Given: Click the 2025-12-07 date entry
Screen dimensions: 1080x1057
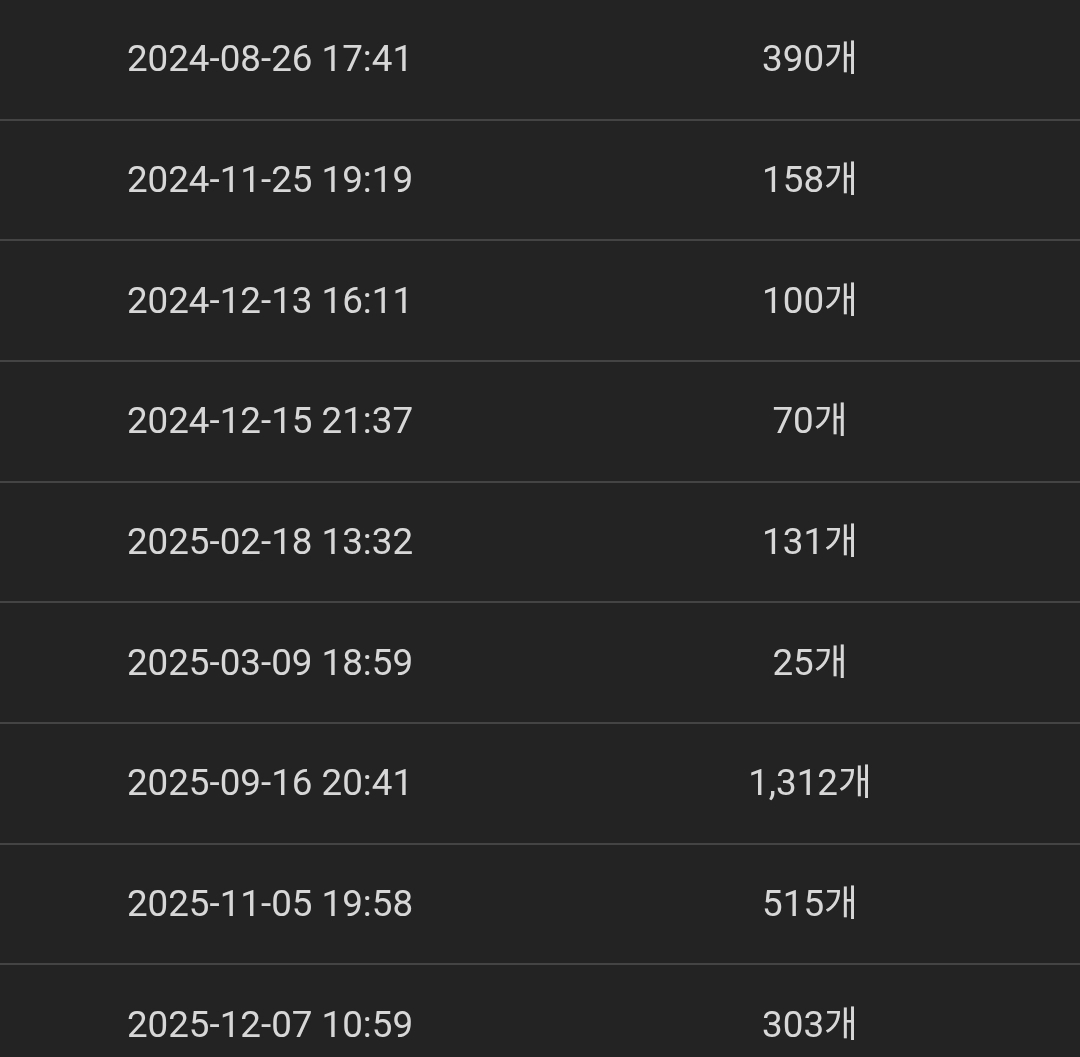Looking at the screenshot, I should [269, 1025].
